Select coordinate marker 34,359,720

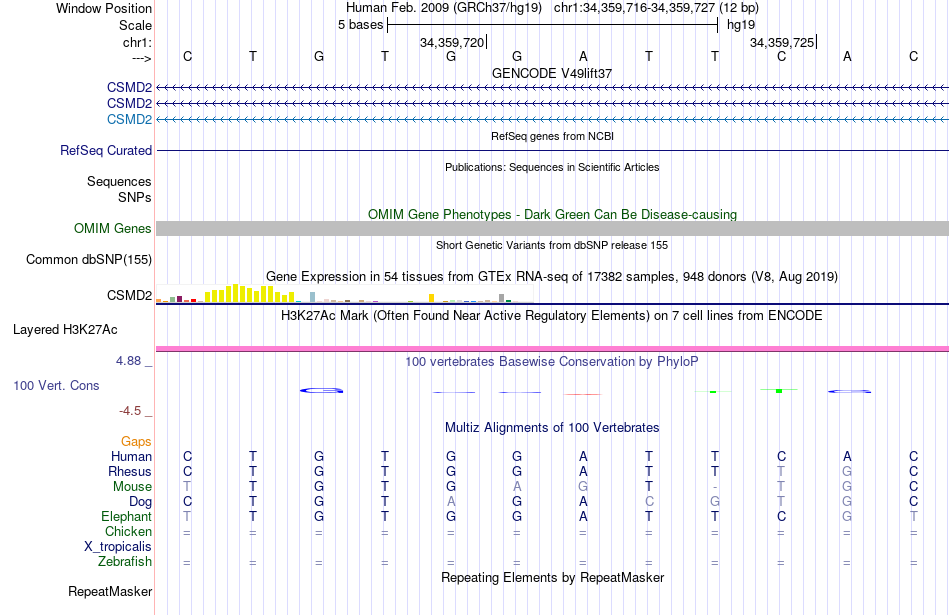pos(452,42)
